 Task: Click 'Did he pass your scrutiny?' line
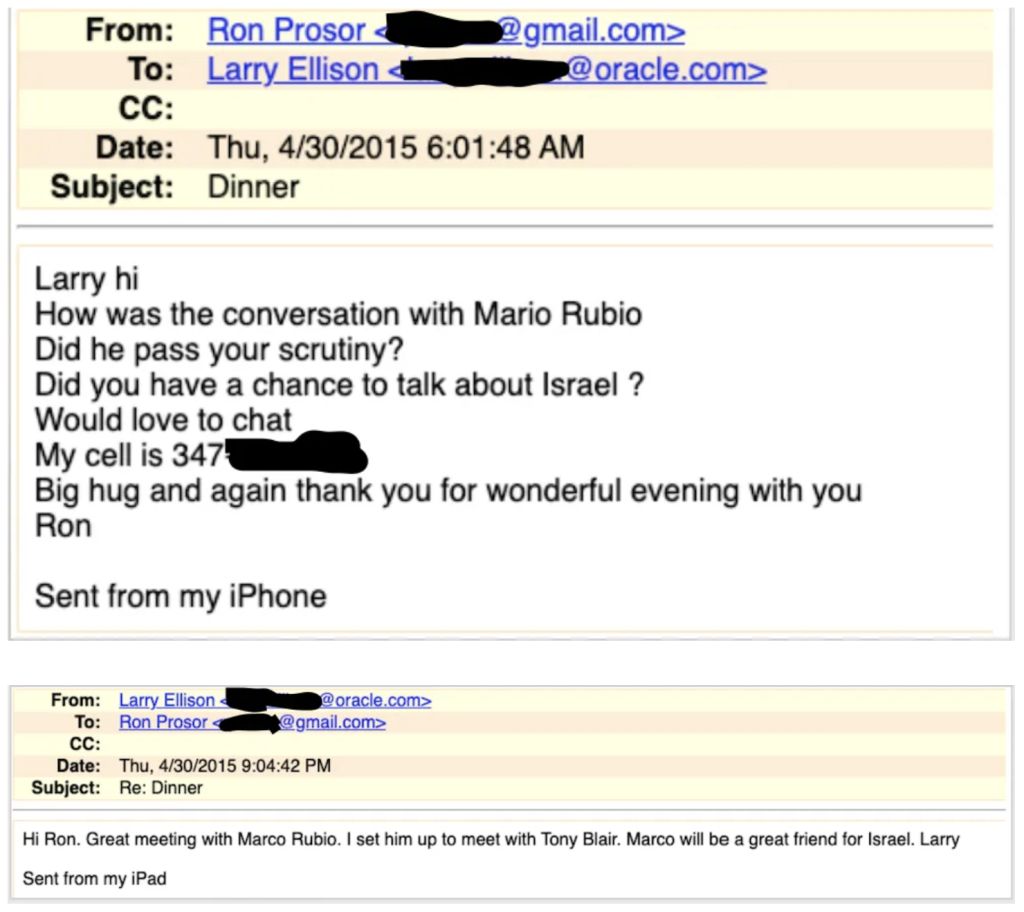coord(219,350)
